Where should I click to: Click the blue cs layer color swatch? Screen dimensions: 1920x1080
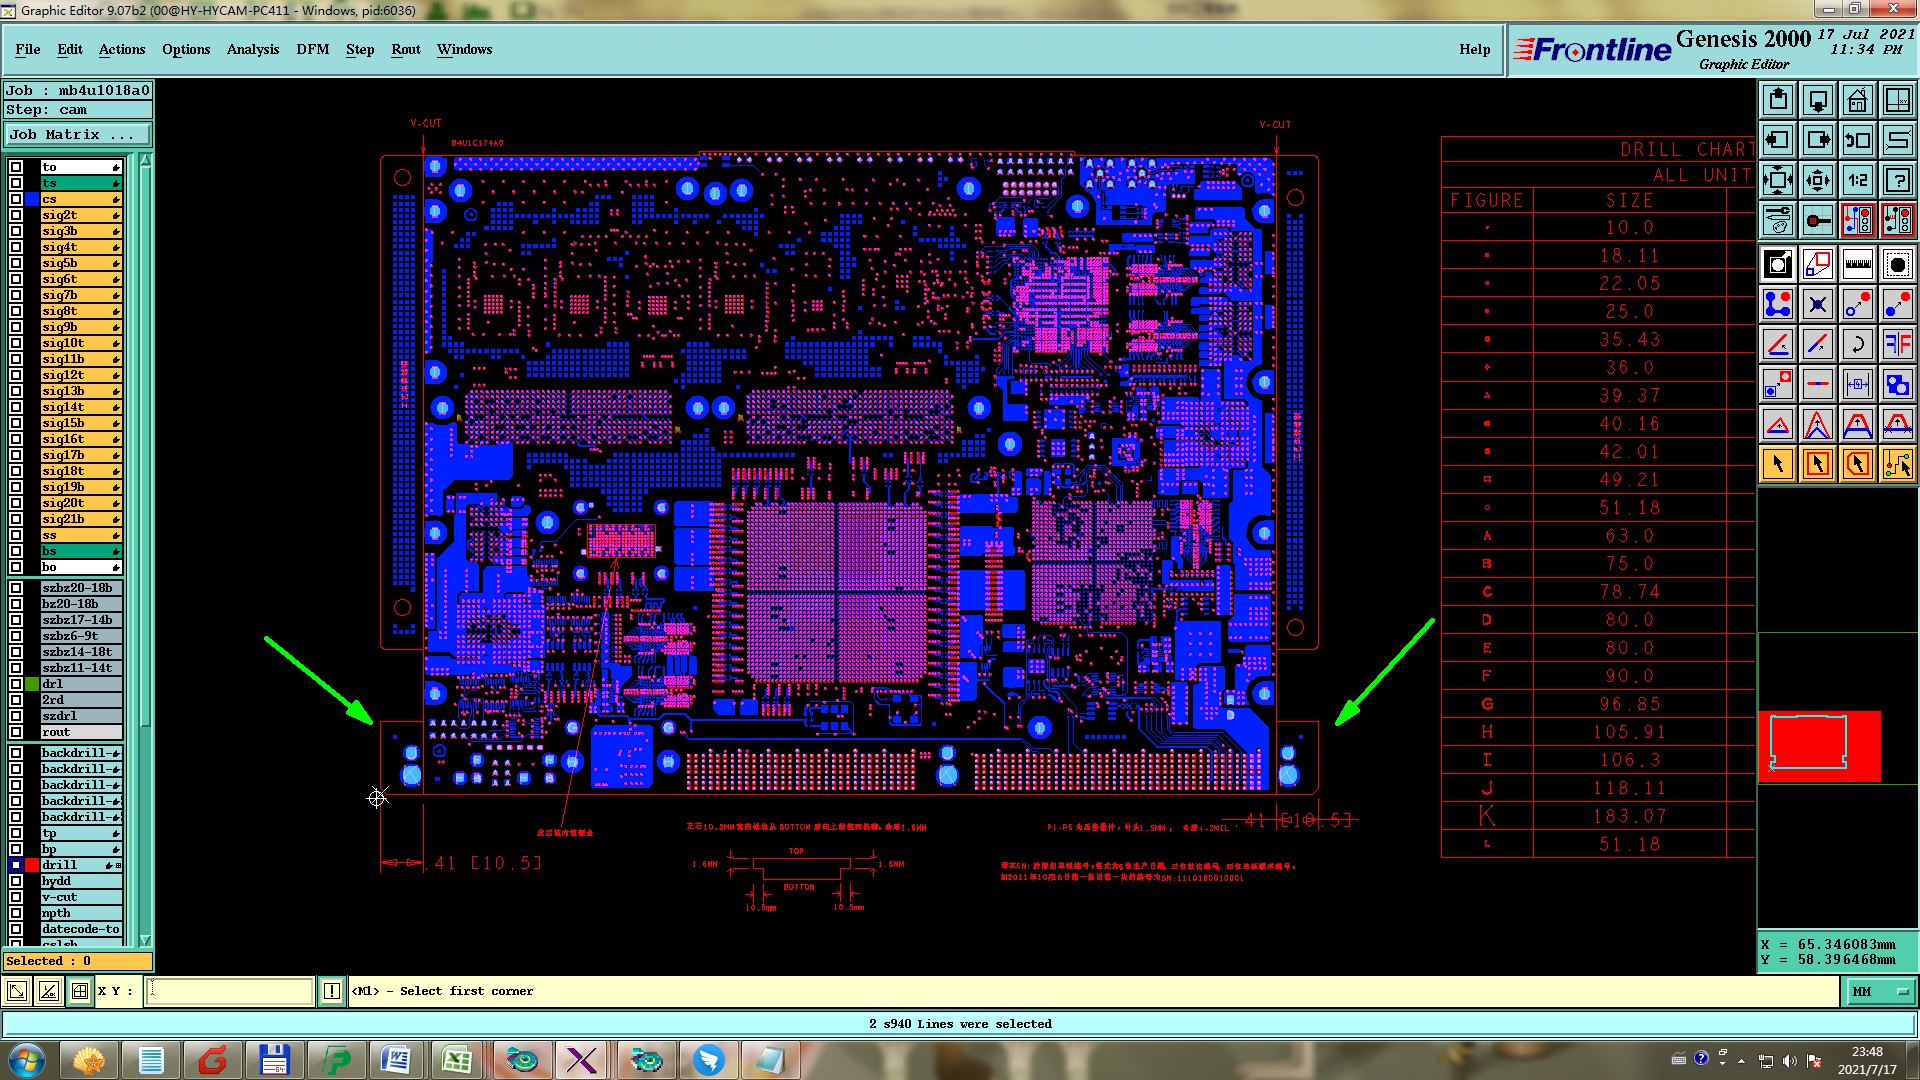[32, 199]
